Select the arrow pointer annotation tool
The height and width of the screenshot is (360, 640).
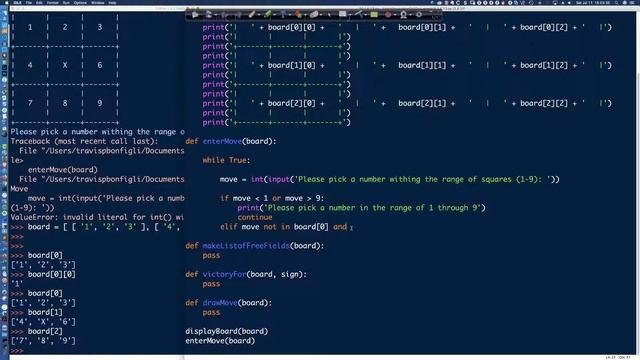[x=195, y=15]
